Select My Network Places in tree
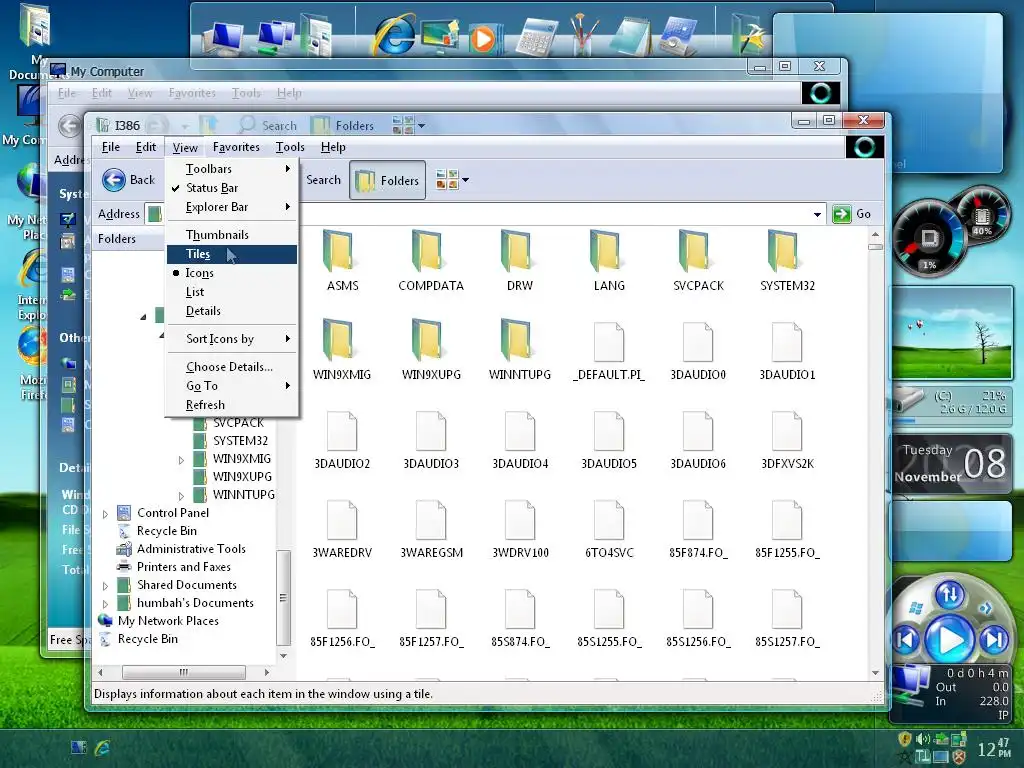Image resolution: width=1024 pixels, height=768 pixels. 168,621
